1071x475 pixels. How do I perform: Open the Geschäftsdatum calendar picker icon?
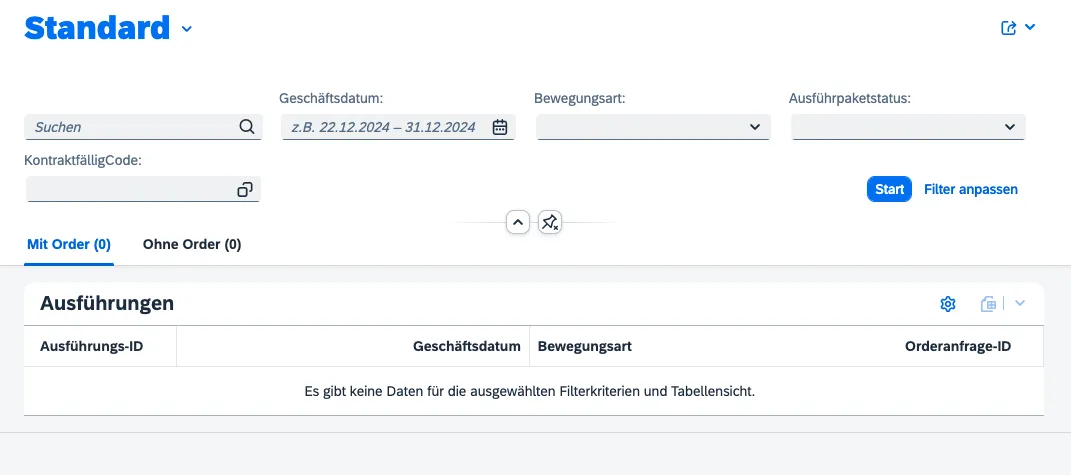[x=500, y=127]
